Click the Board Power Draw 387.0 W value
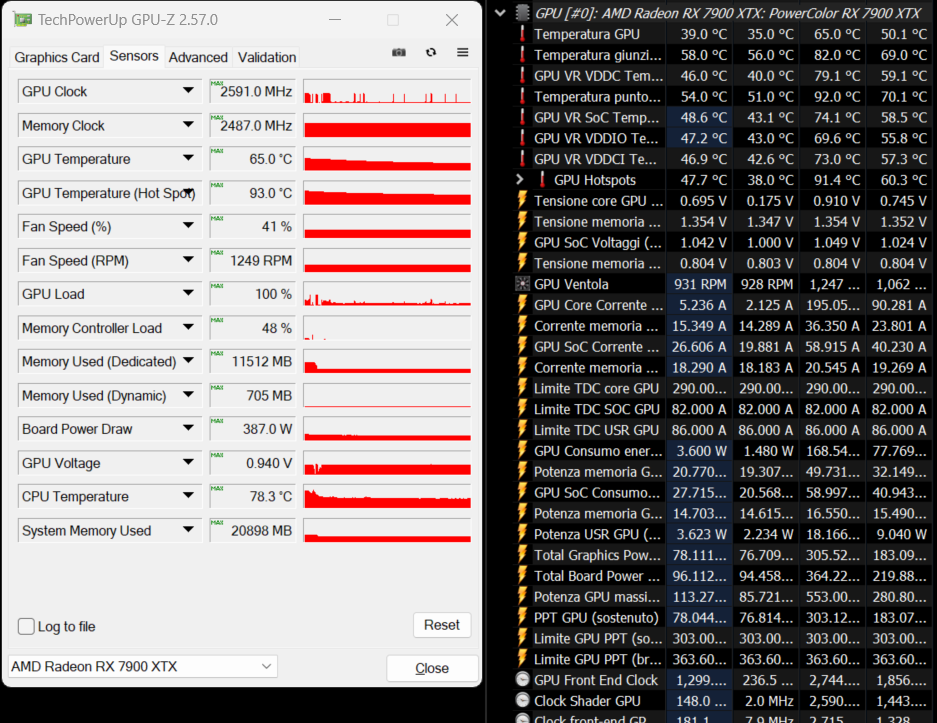937x723 pixels. point(253,429)
